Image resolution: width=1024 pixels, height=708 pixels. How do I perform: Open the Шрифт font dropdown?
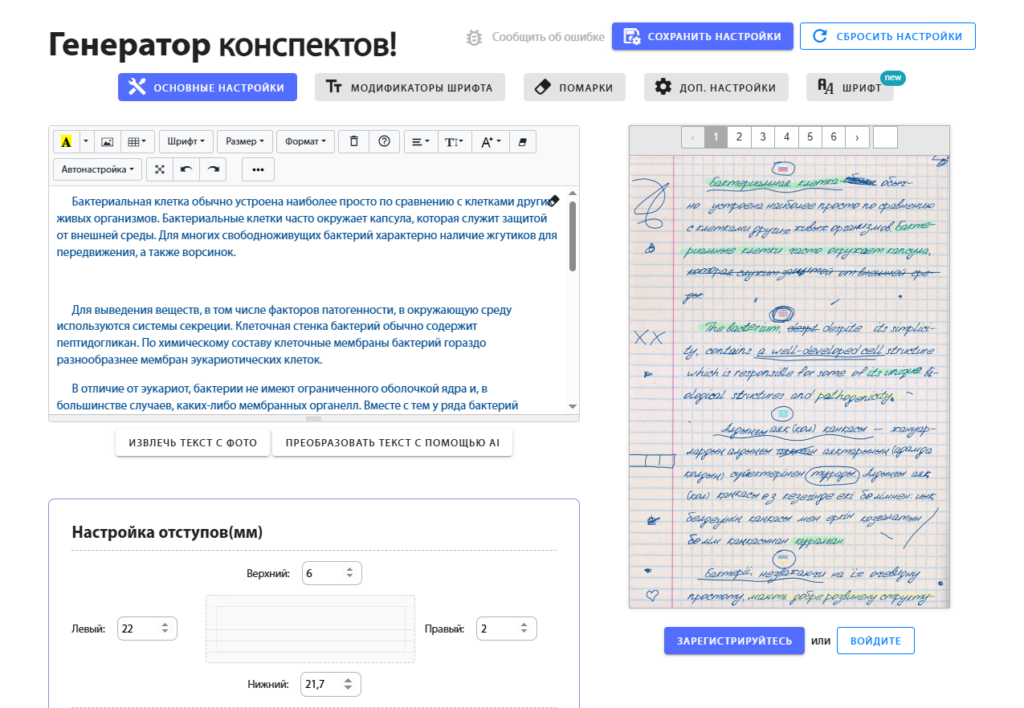186,142
